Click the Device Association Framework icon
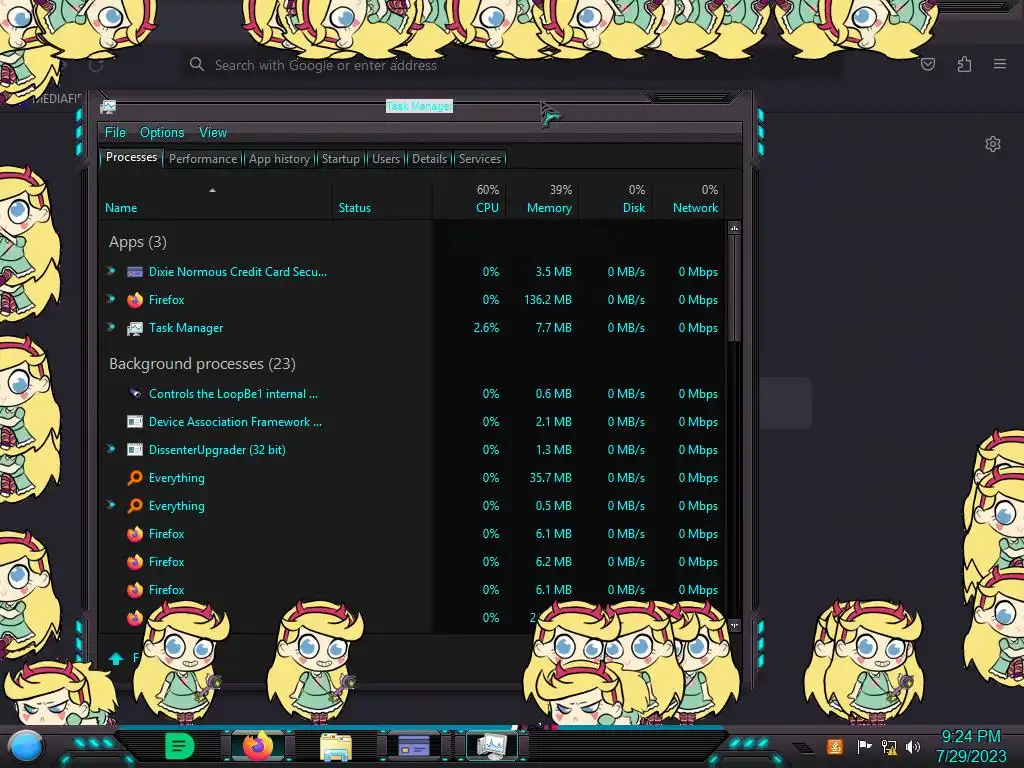The width and height of the screenshot is (1024, 768). coord(135,422)
